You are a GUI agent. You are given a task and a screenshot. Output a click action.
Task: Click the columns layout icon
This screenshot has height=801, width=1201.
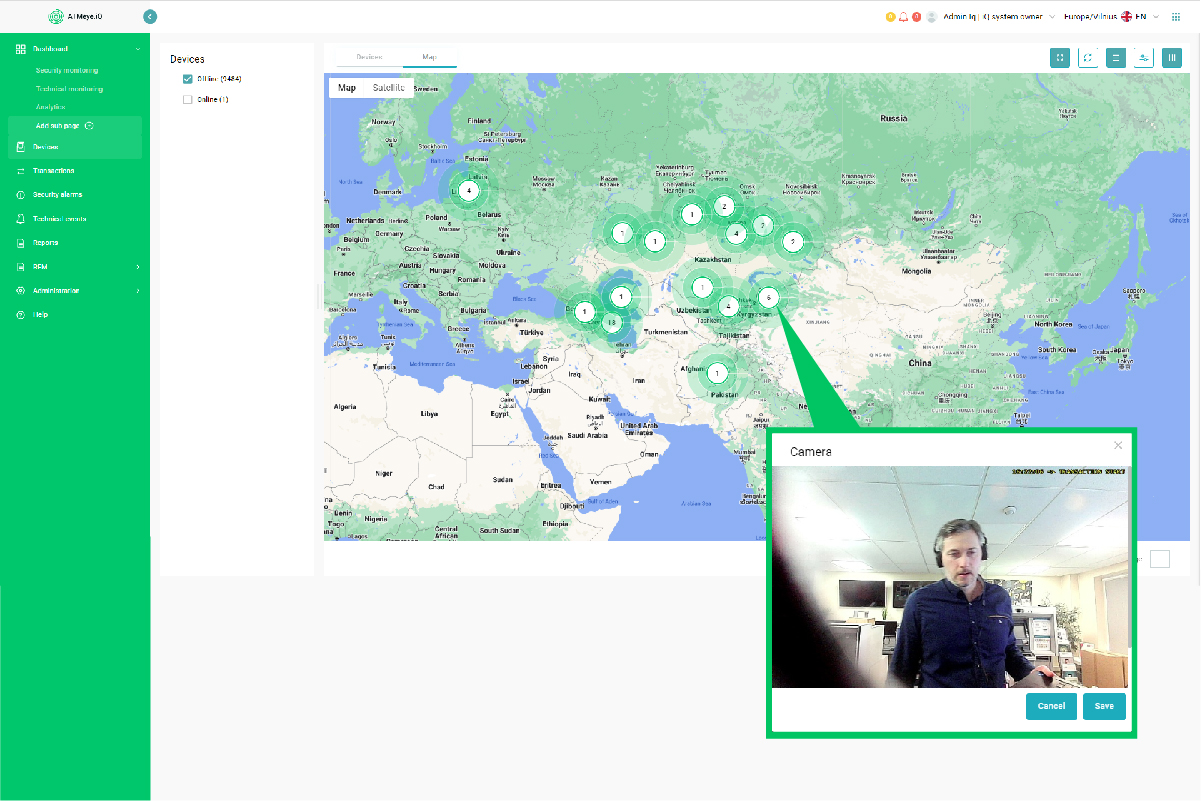(x=1172, y=58)
